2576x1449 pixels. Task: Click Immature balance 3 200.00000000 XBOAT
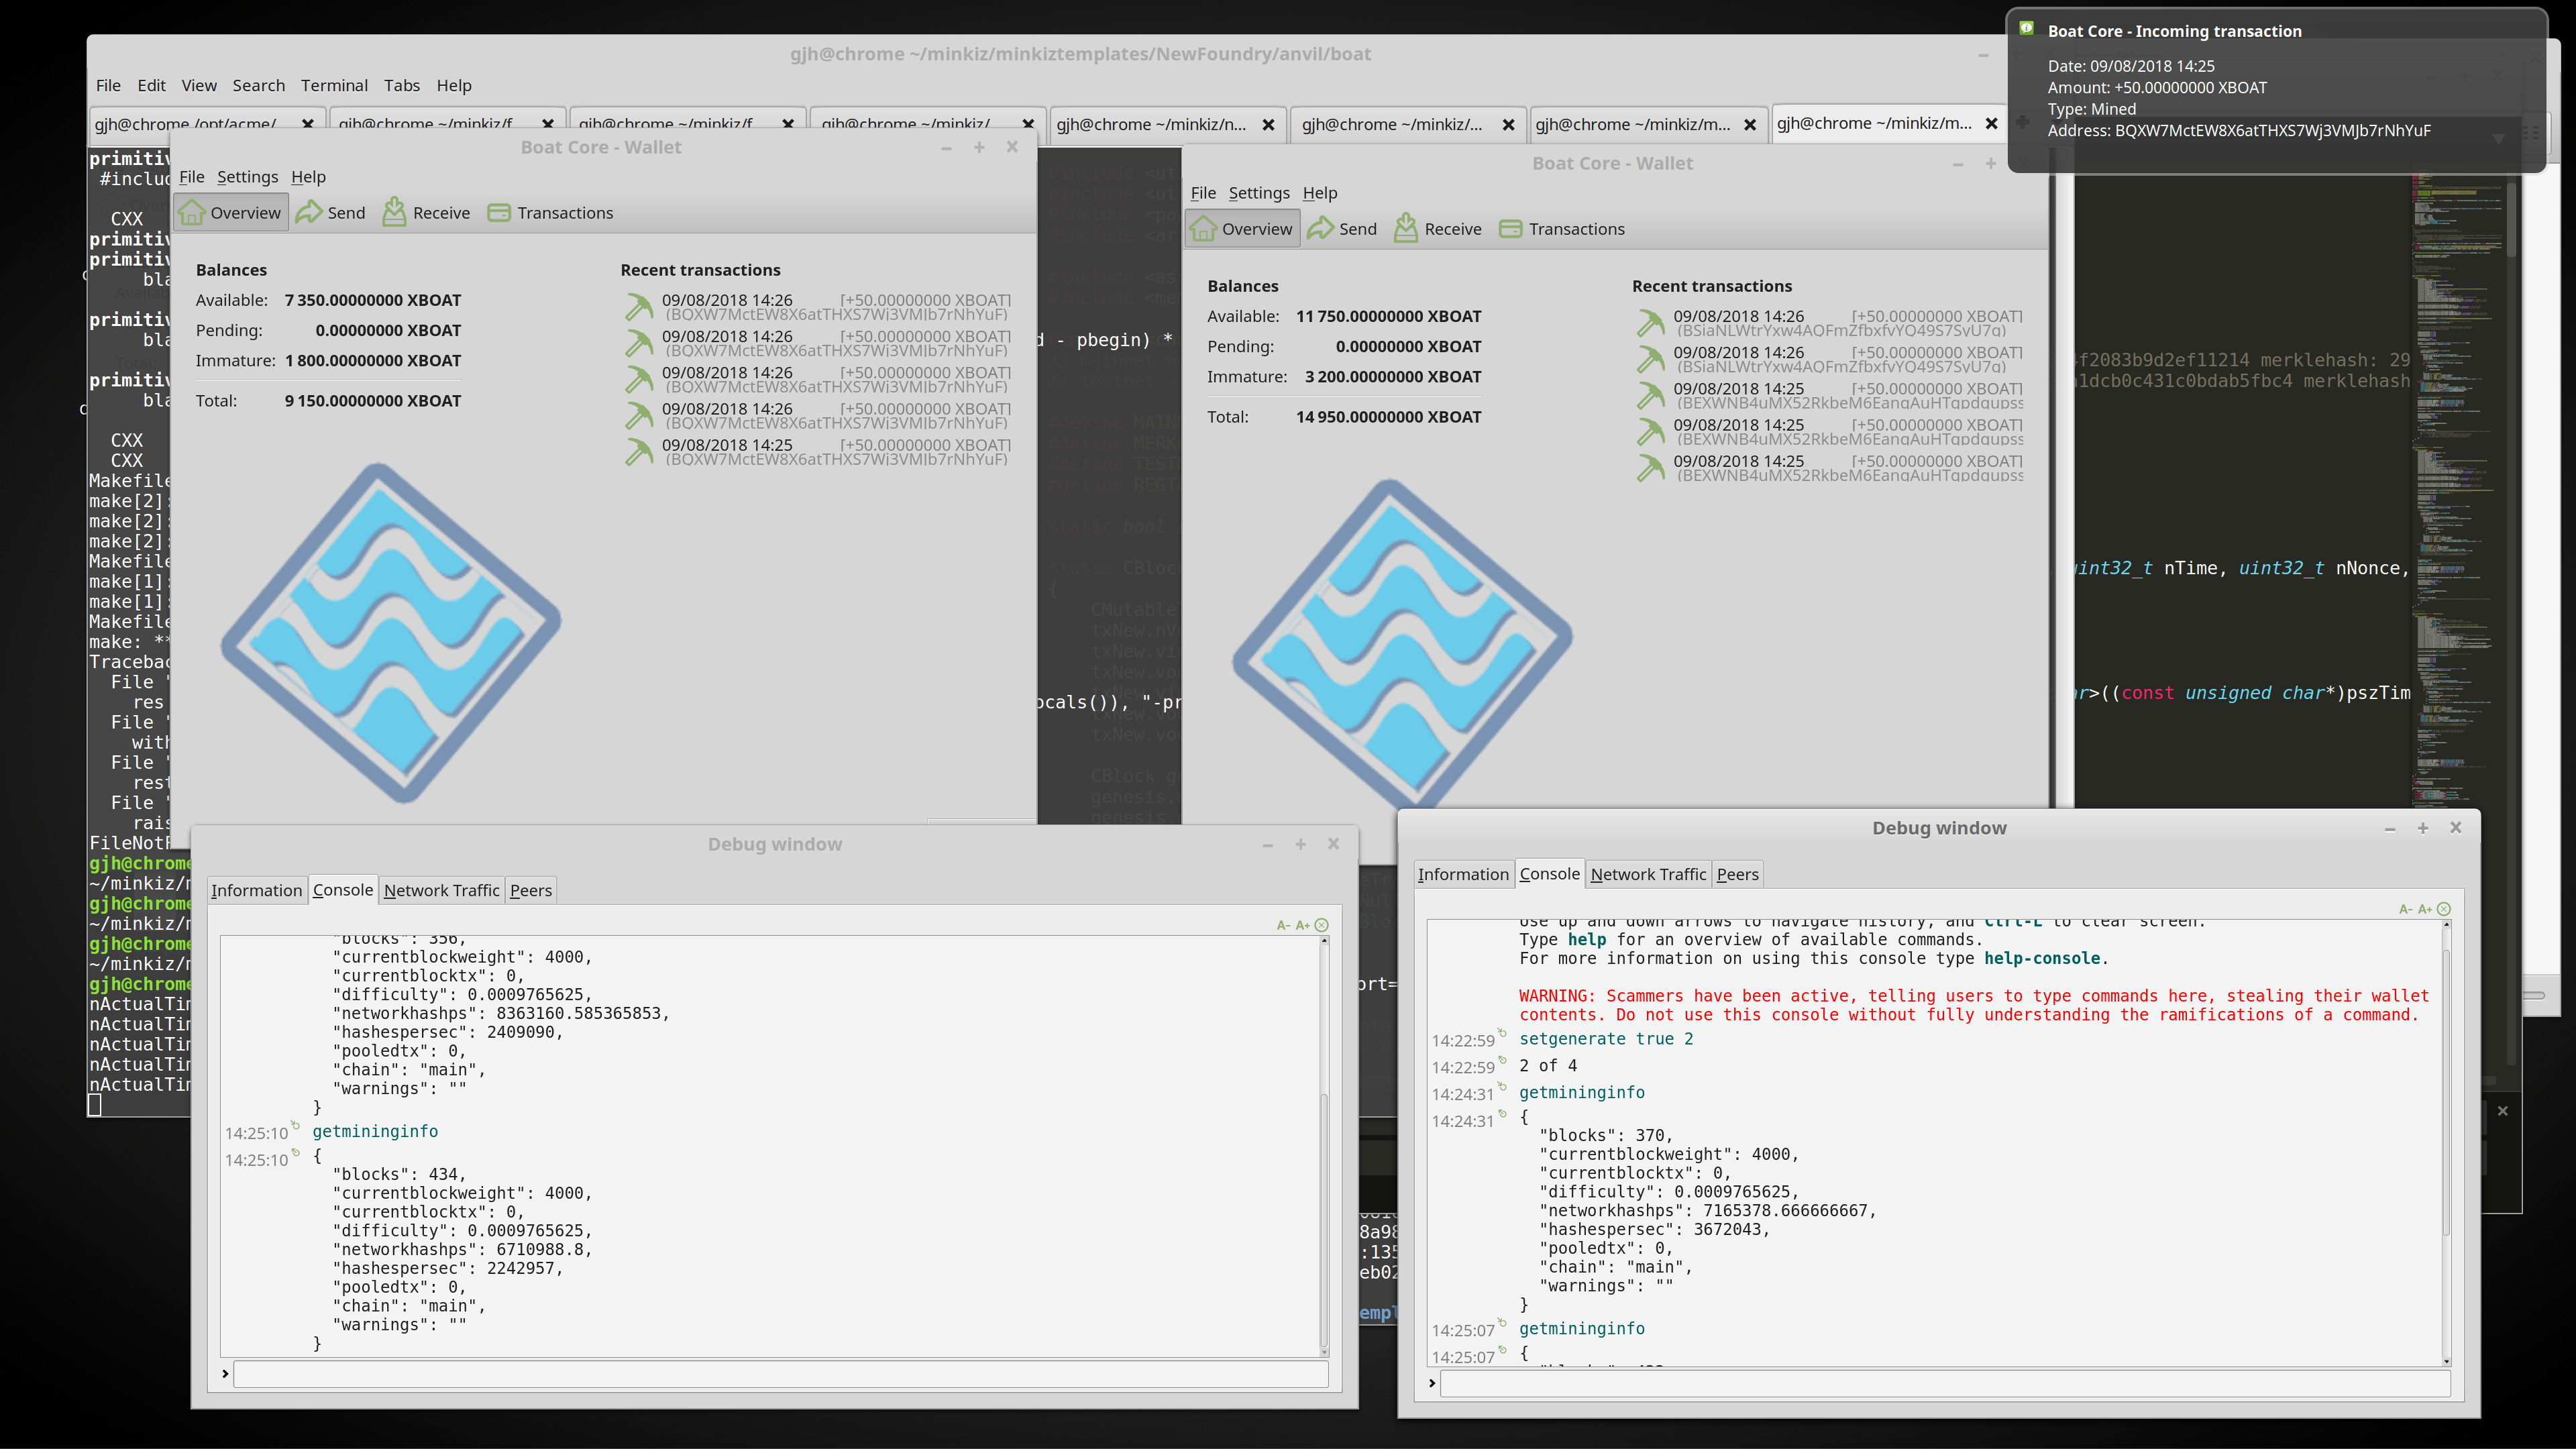(x=1393, y=377)
